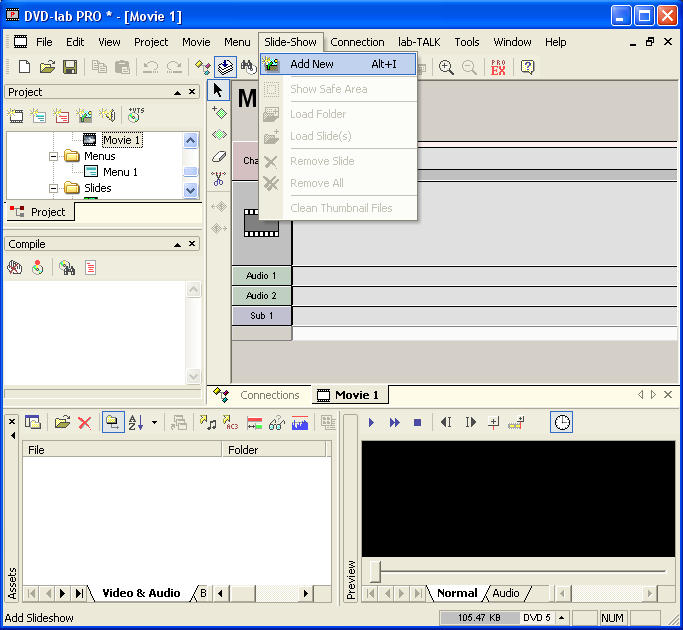Image resolution: width=683 pixels, height=630 pixels.
Task: Click the File column header in Assets
Action: click(122, 450)
